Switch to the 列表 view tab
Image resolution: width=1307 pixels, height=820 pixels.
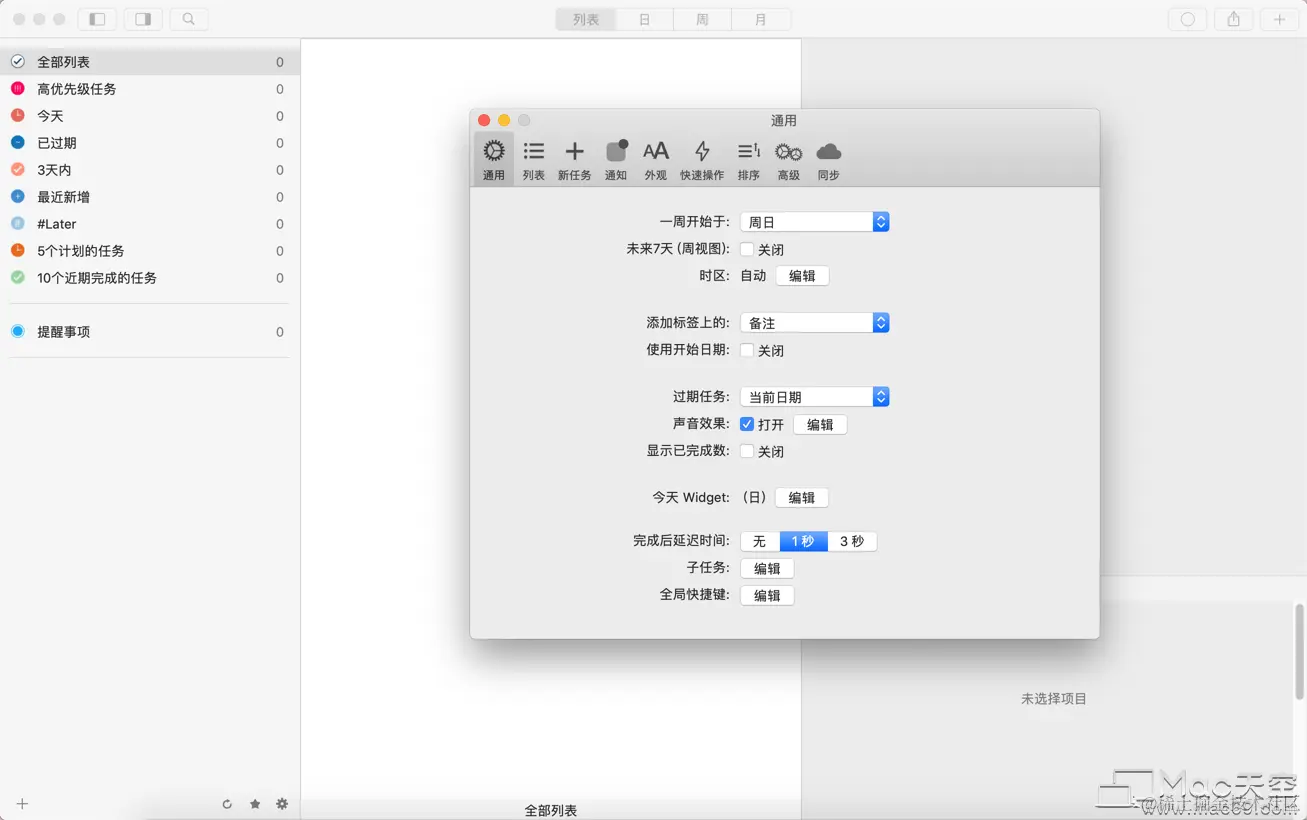586,19
